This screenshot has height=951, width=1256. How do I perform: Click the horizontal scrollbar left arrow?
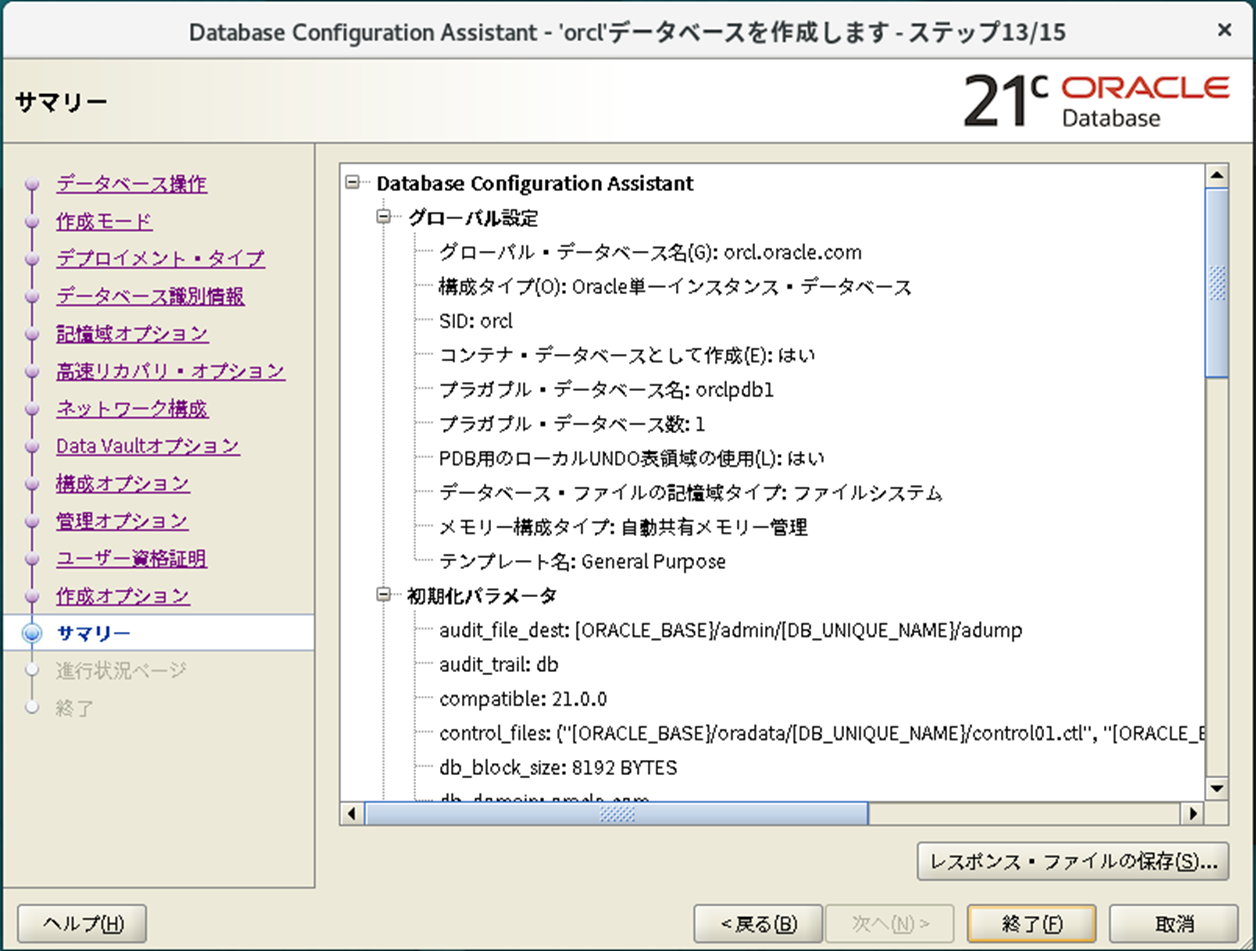pyautogui.click(x=352, y=814)
